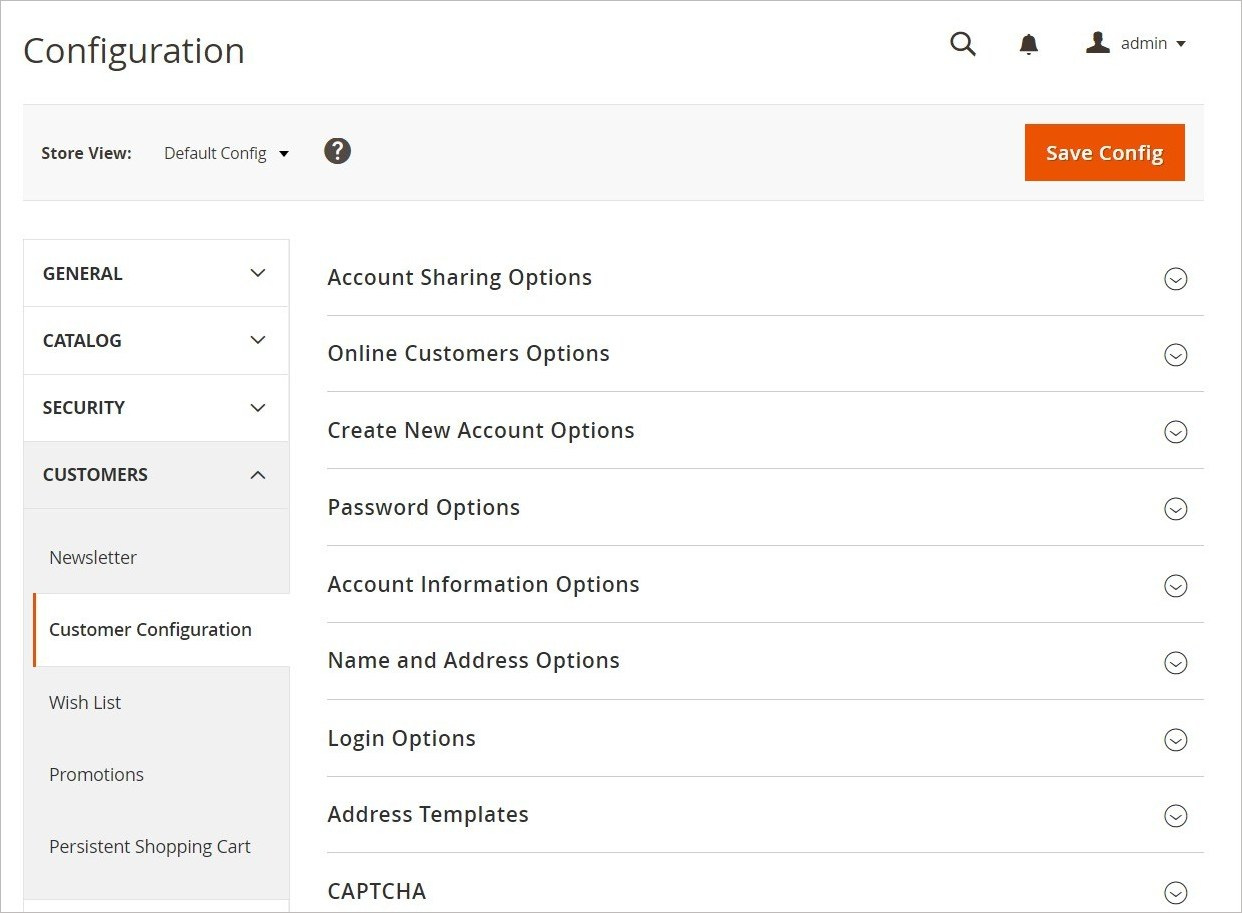Expand Password Options with its circle arrow

click(1175, 509)
